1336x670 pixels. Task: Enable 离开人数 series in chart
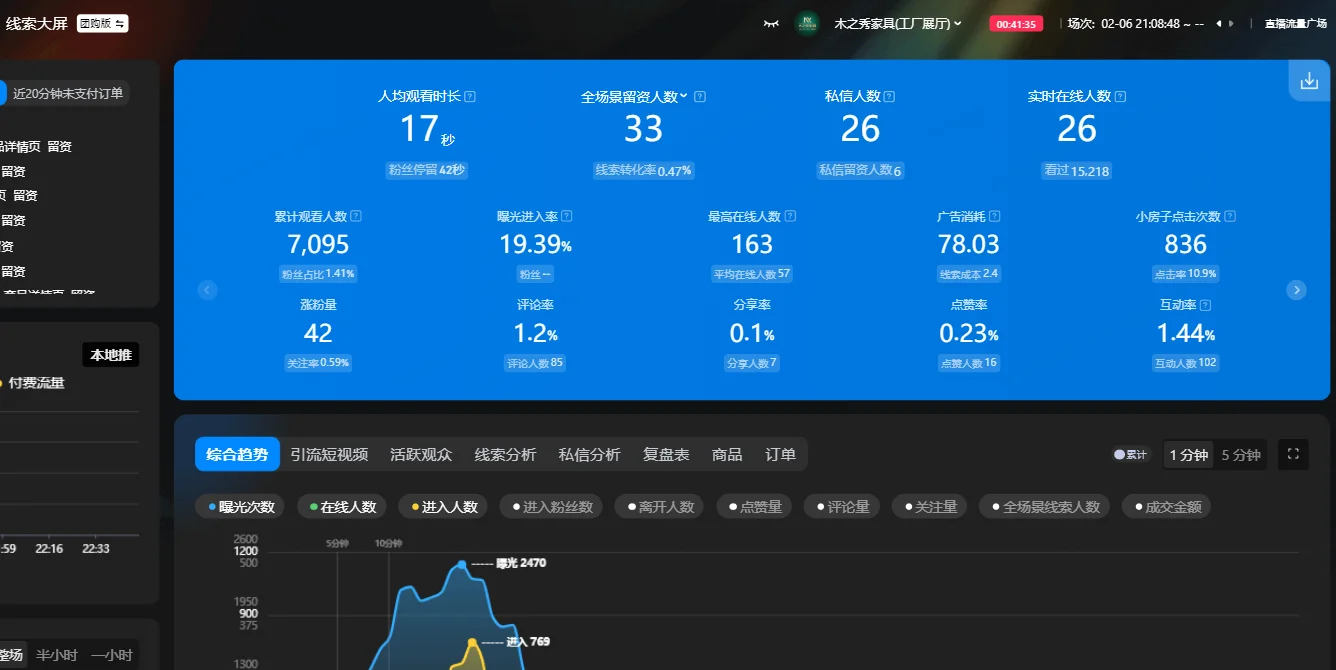660,507
